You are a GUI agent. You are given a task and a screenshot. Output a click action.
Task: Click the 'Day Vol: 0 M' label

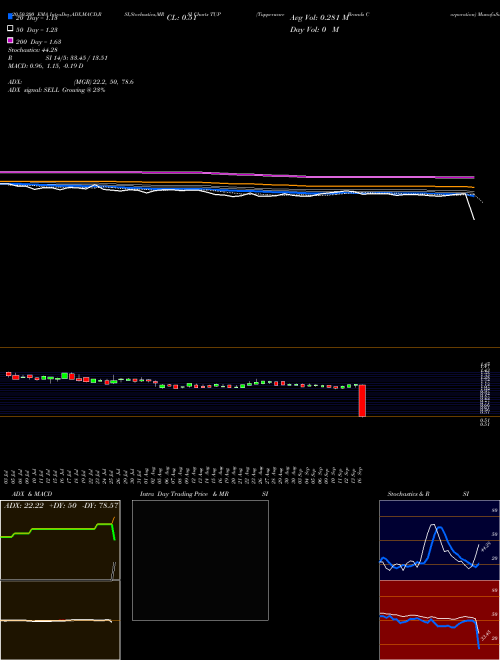pos(314,30)
